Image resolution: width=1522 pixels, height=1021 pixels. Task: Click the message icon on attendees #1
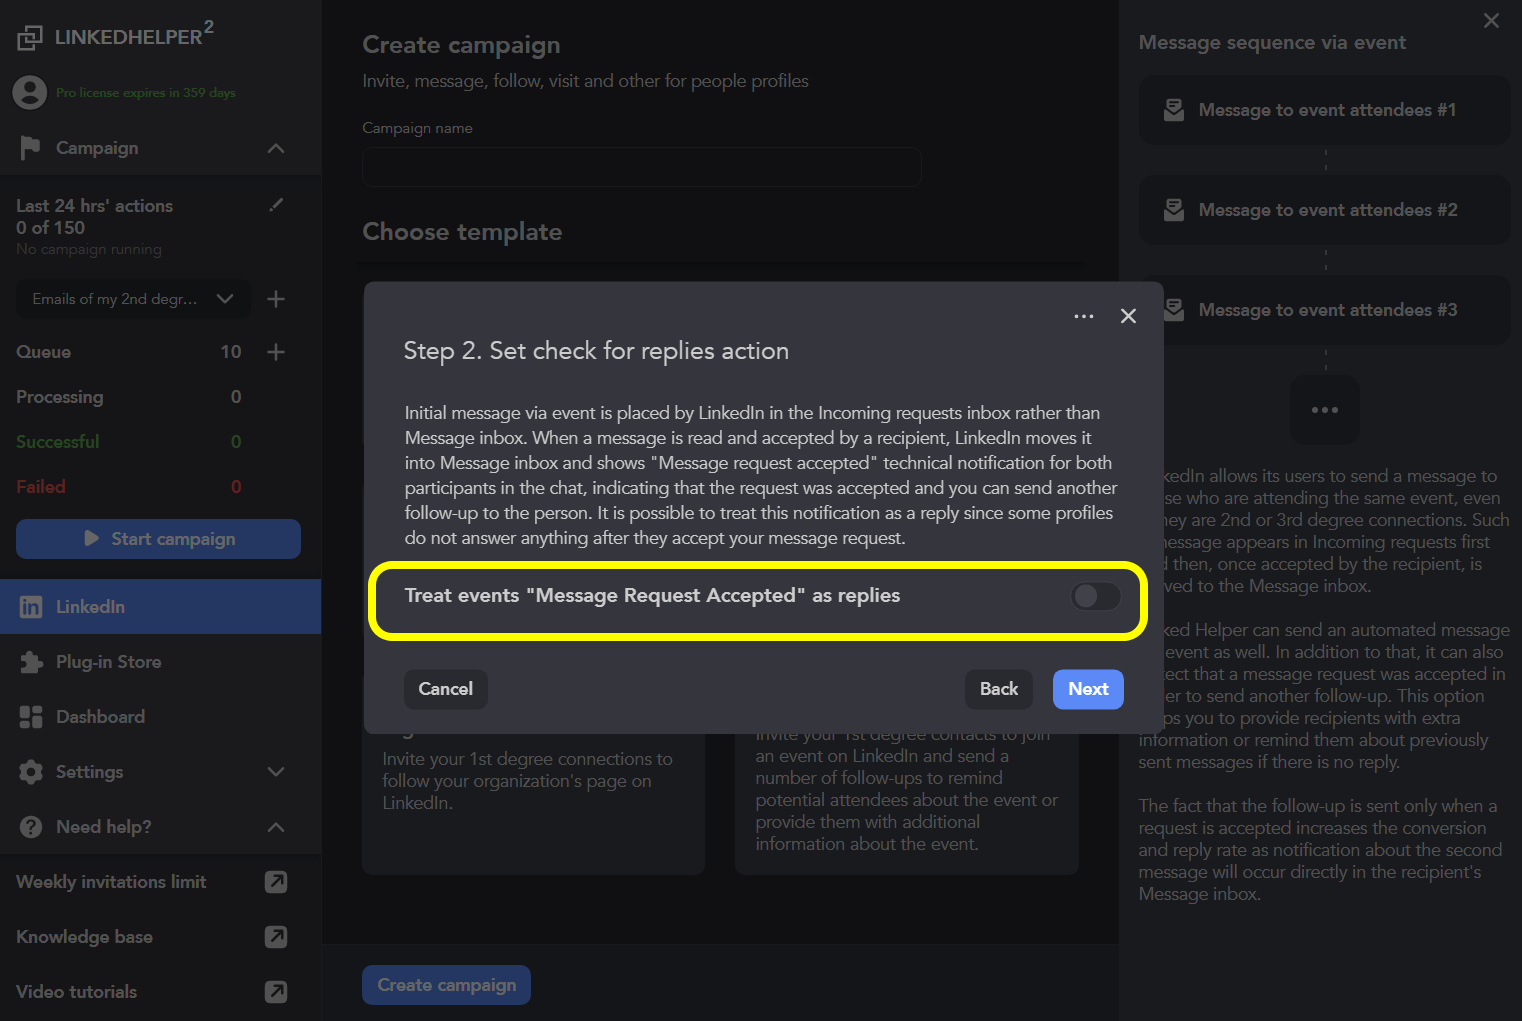click(x=1174, y=110)
